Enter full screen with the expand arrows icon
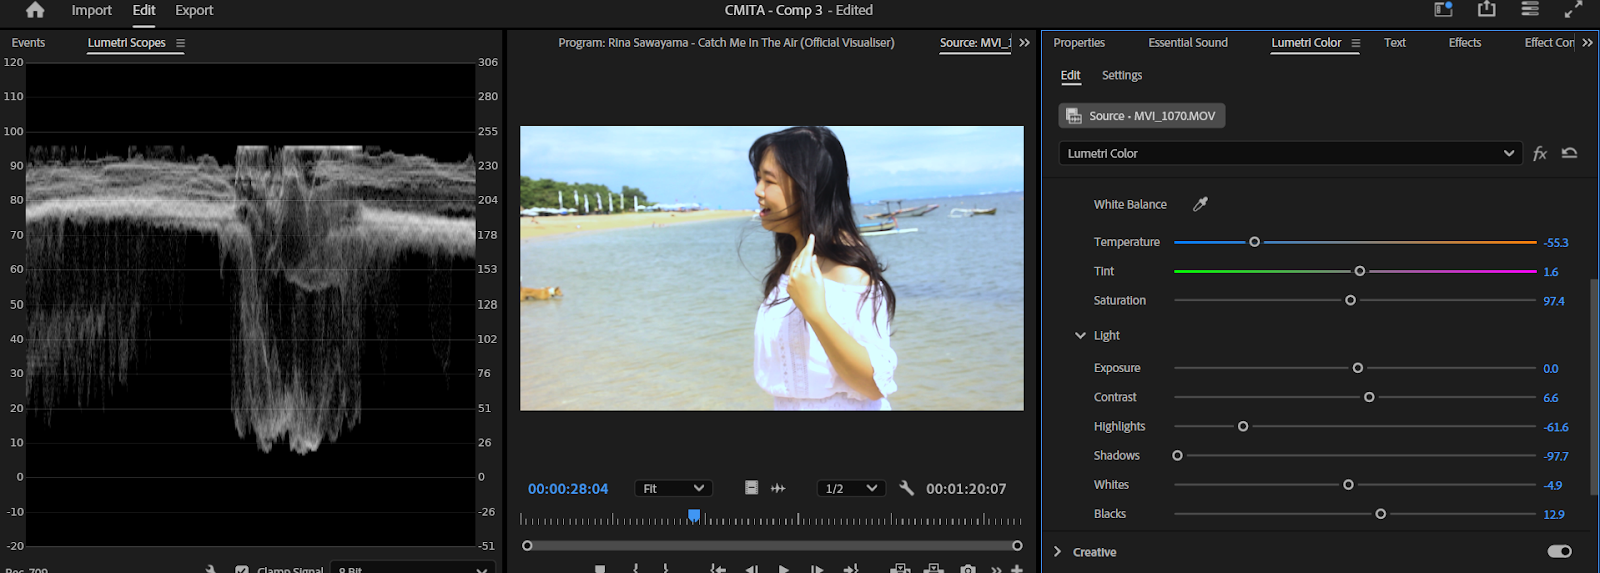 tap(1573, 9)
